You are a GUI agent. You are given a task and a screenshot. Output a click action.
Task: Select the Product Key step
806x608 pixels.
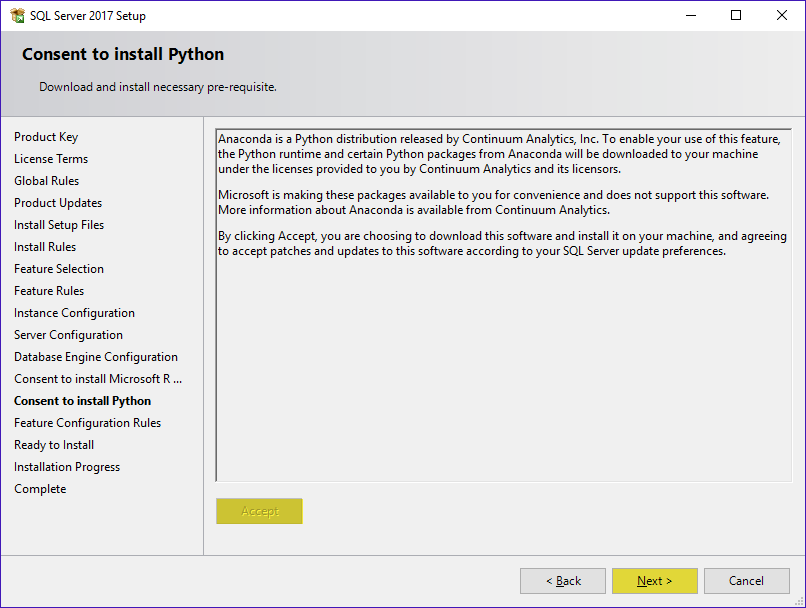46,137
